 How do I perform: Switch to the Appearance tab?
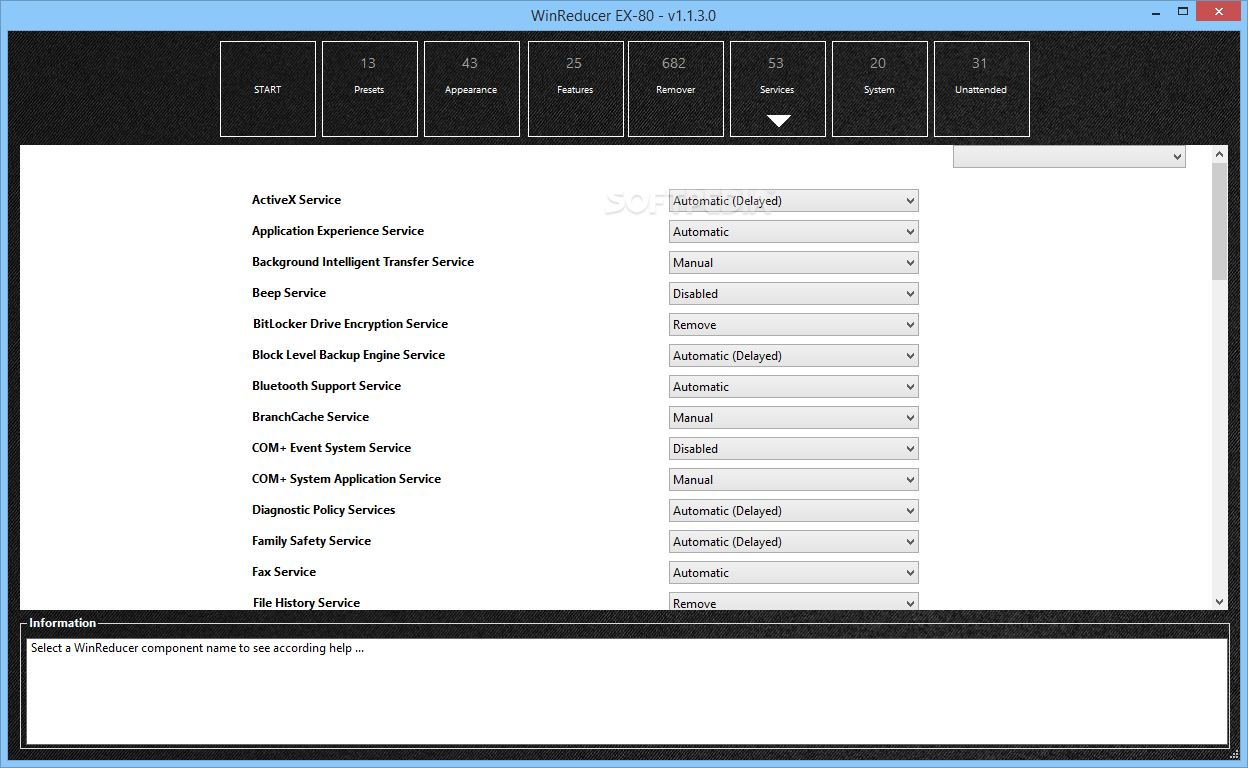pos(472,89)
